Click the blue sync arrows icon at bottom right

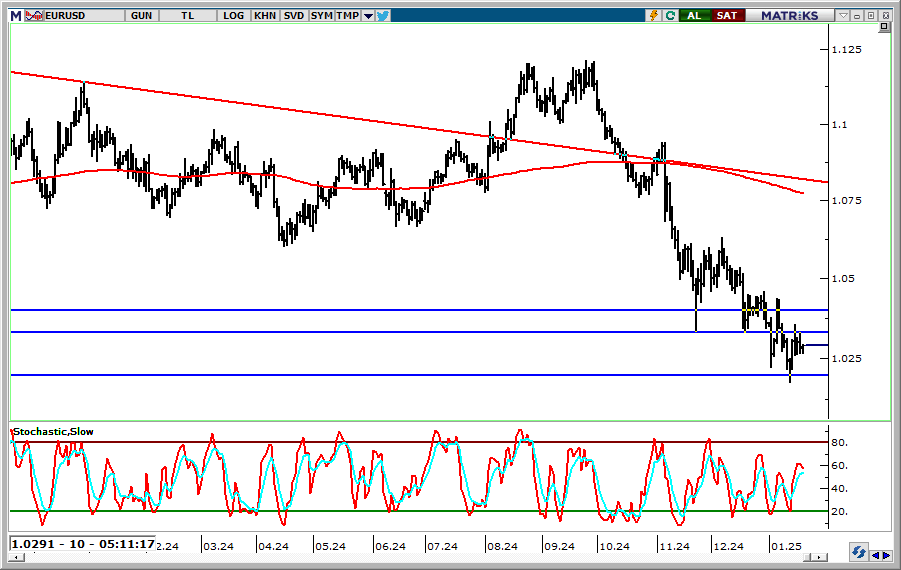tap(858, 552)
